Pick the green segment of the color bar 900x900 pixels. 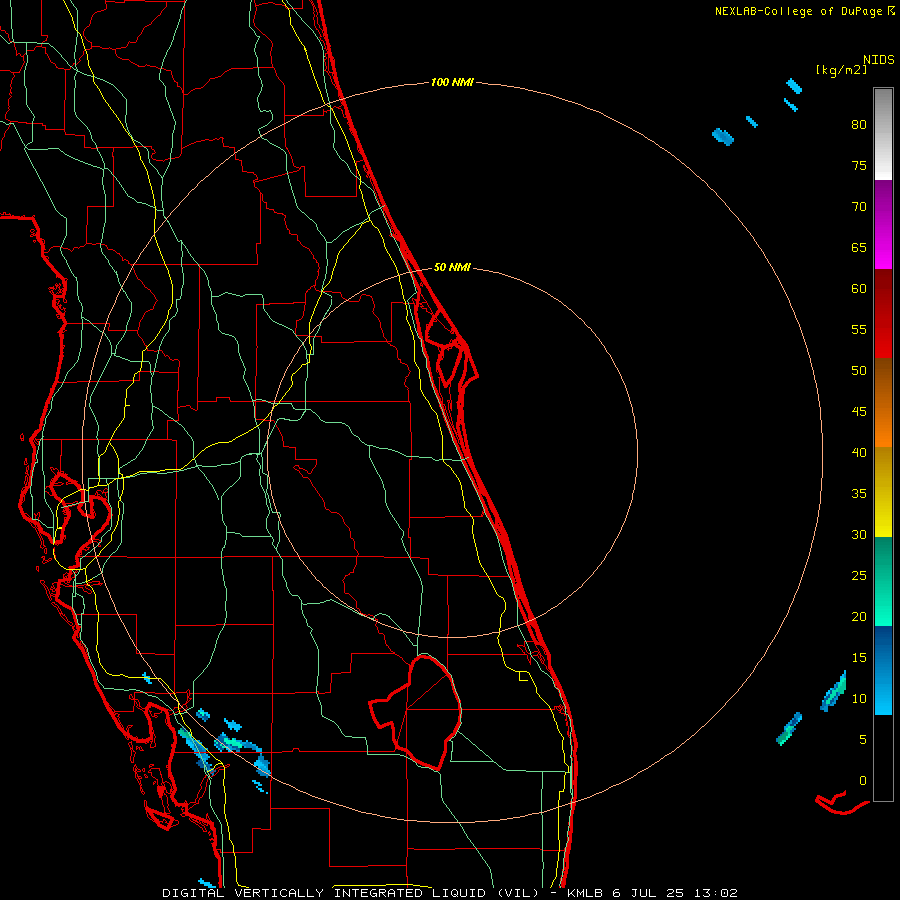(883, 581)
